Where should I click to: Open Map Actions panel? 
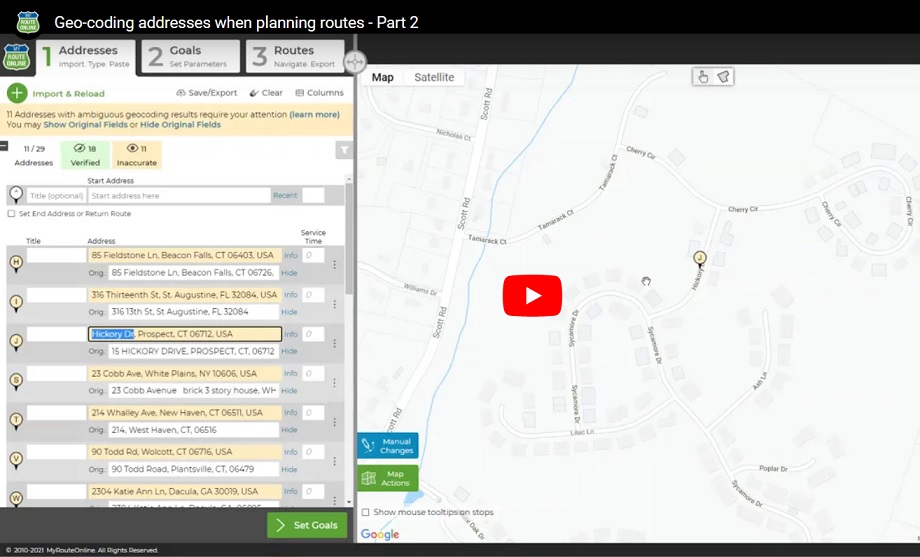[x=387, y=478]
